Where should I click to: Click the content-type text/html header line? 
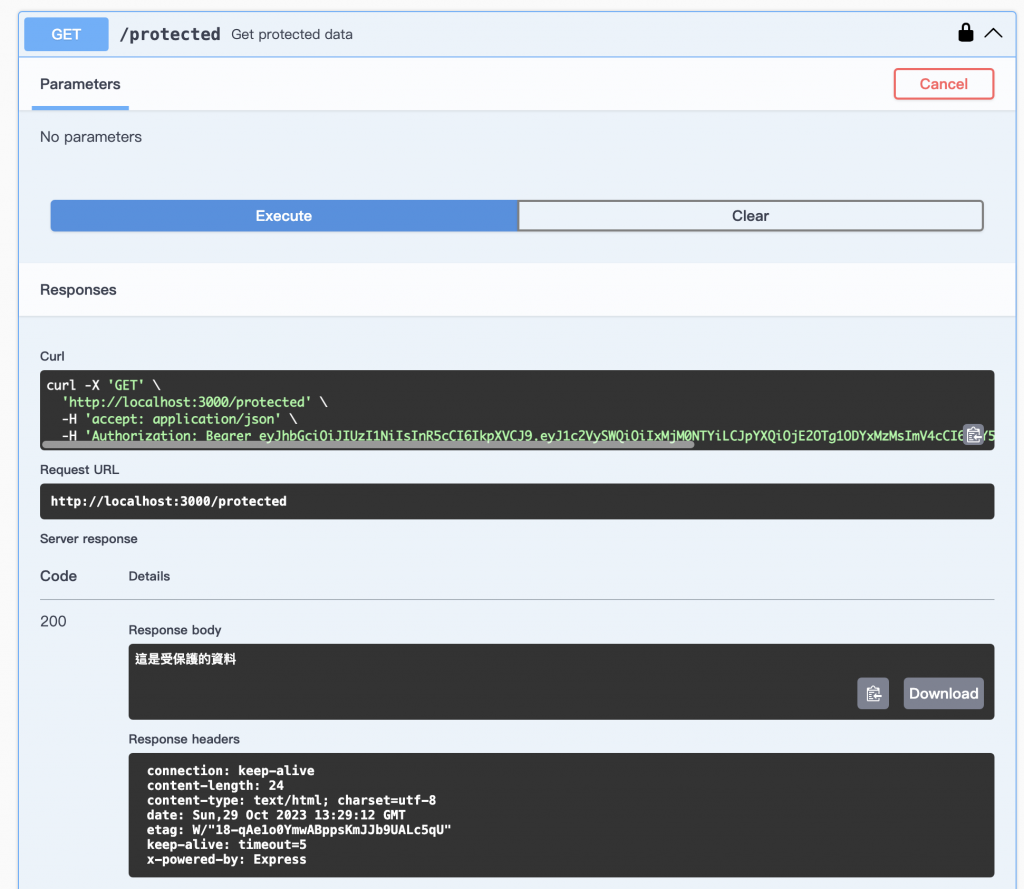[x=291, y=800]
